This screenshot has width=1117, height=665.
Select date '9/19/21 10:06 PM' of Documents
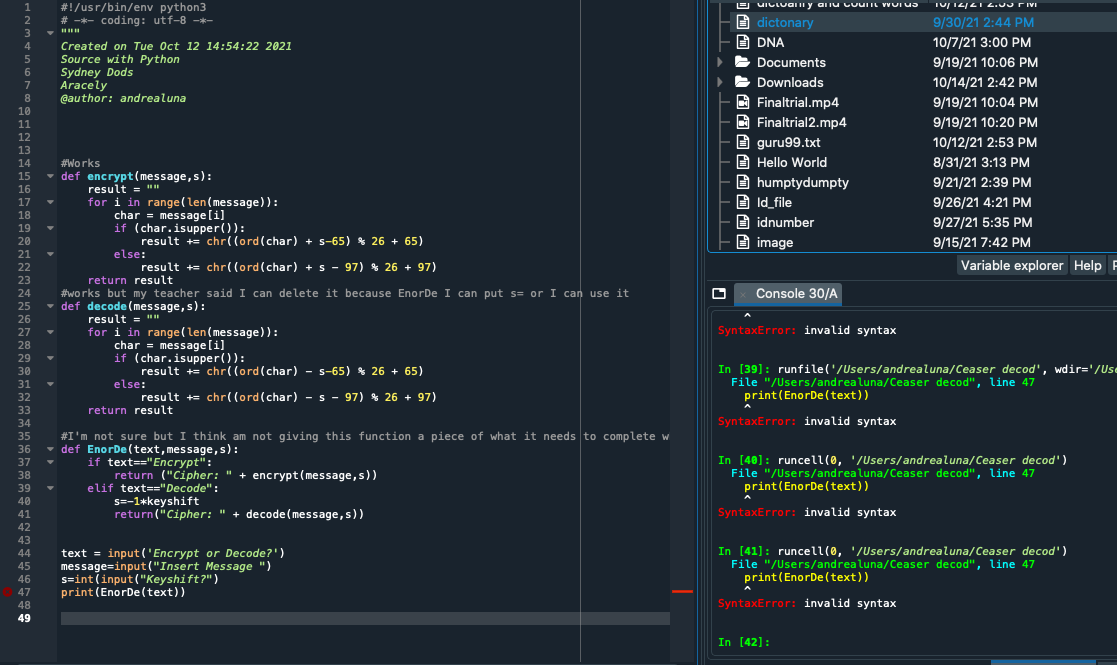[x=985, y=62]
